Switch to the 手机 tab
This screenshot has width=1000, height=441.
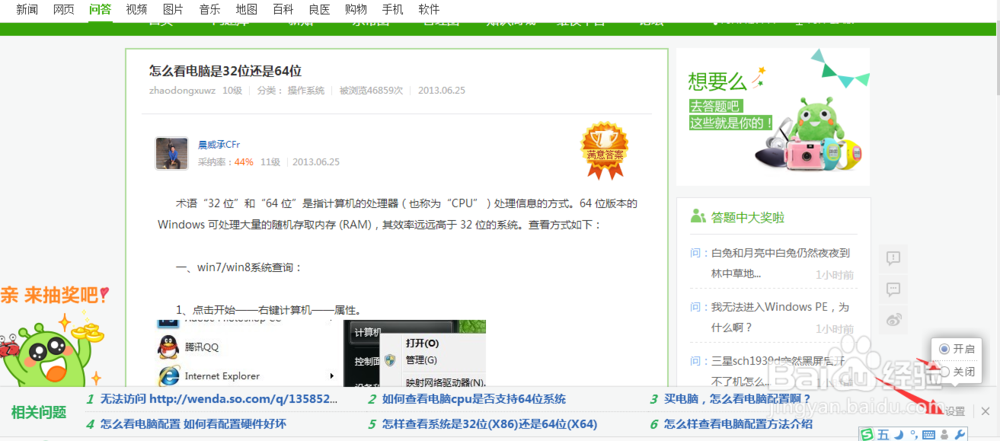pos(392,9)
